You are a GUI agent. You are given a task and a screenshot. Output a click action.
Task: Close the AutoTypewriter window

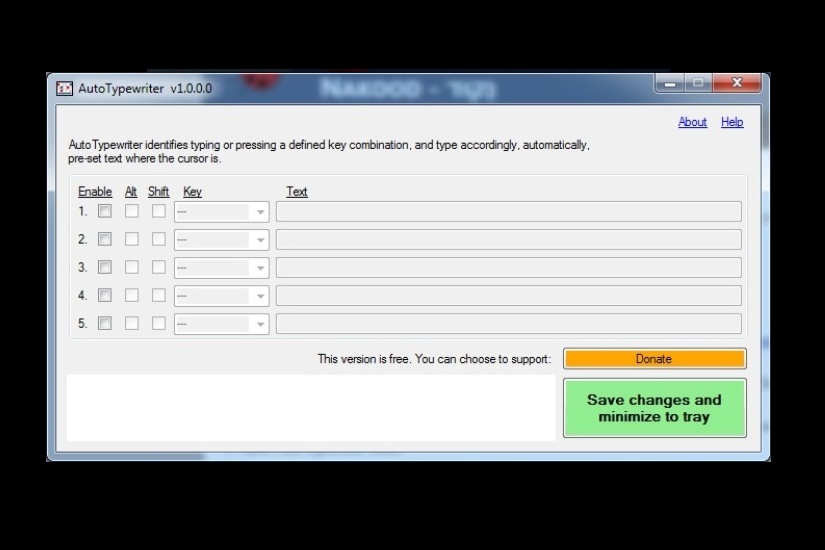[x=737, y=83]
